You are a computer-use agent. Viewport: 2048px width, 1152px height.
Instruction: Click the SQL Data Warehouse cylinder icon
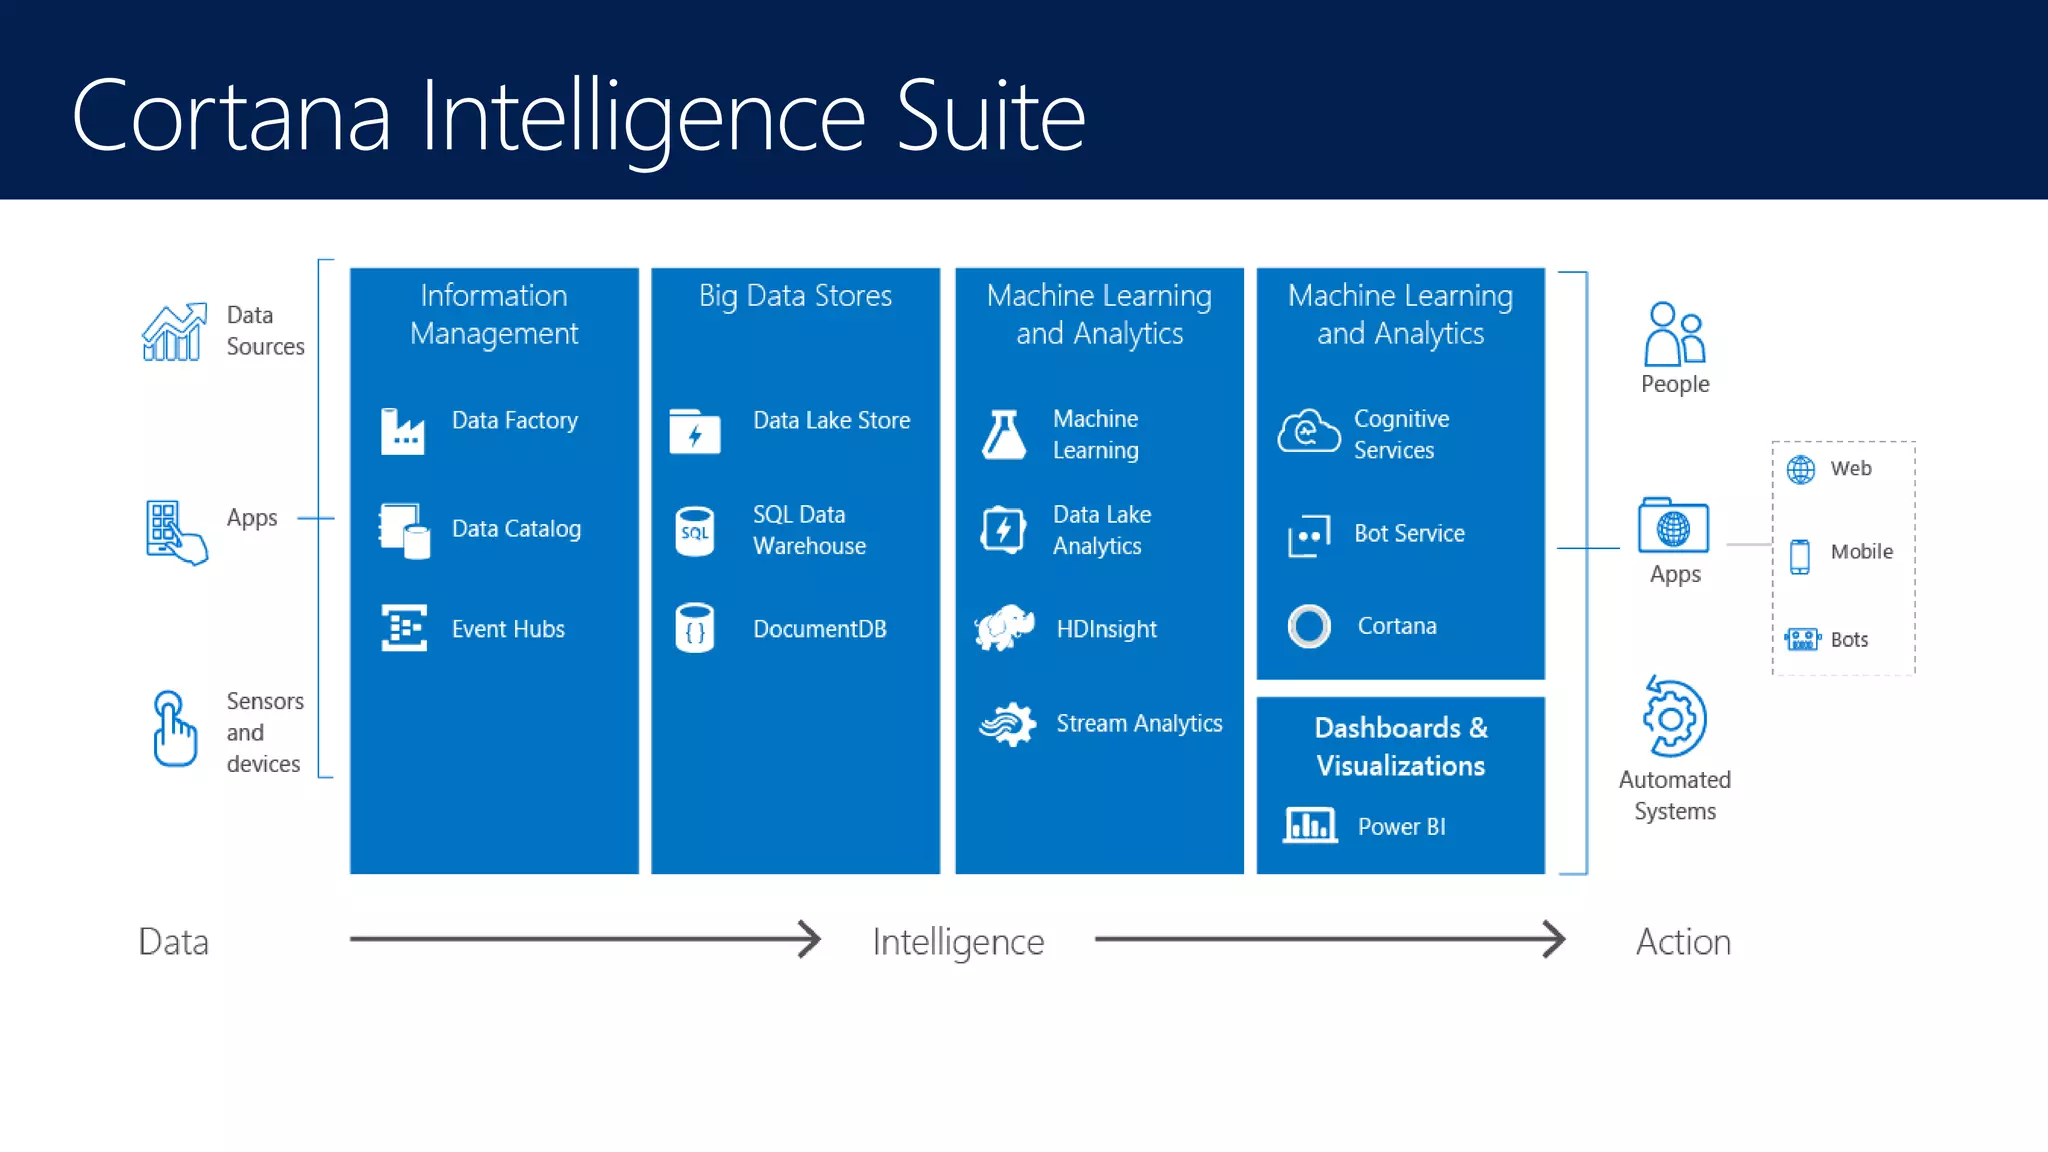point(695,531)
